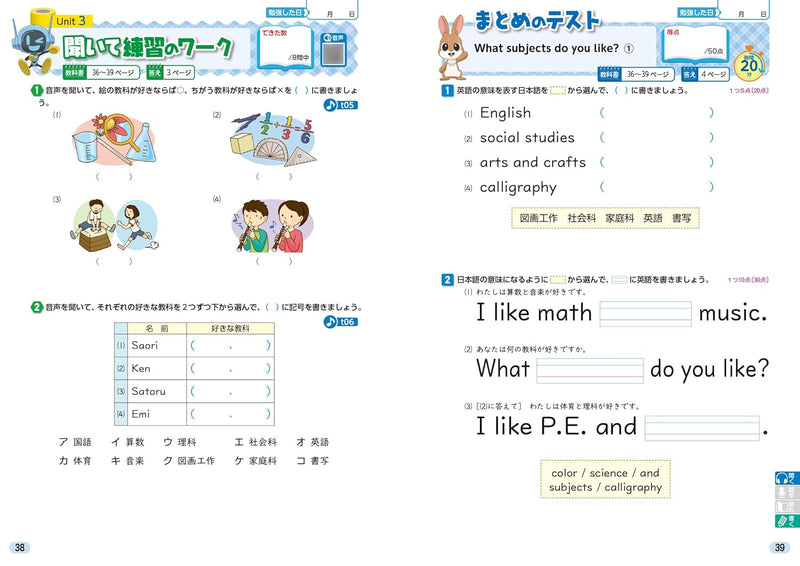Click the blue robot mascot with headphones

point(34,48)
